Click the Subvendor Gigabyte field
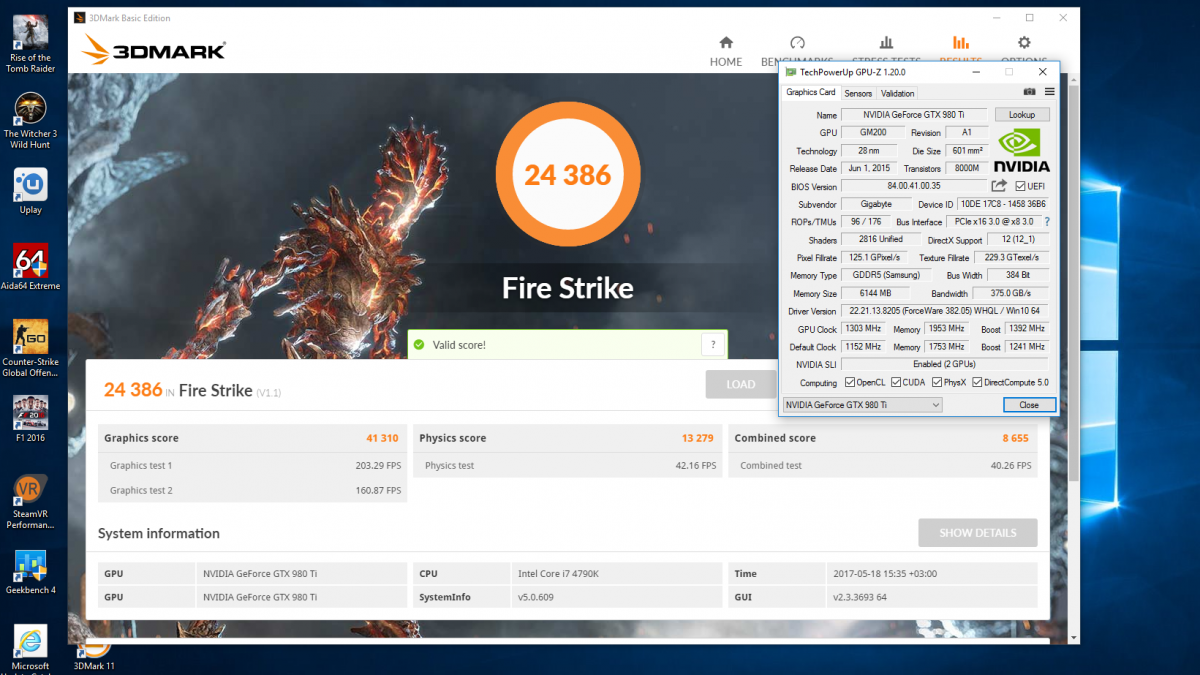 [876, 204]
